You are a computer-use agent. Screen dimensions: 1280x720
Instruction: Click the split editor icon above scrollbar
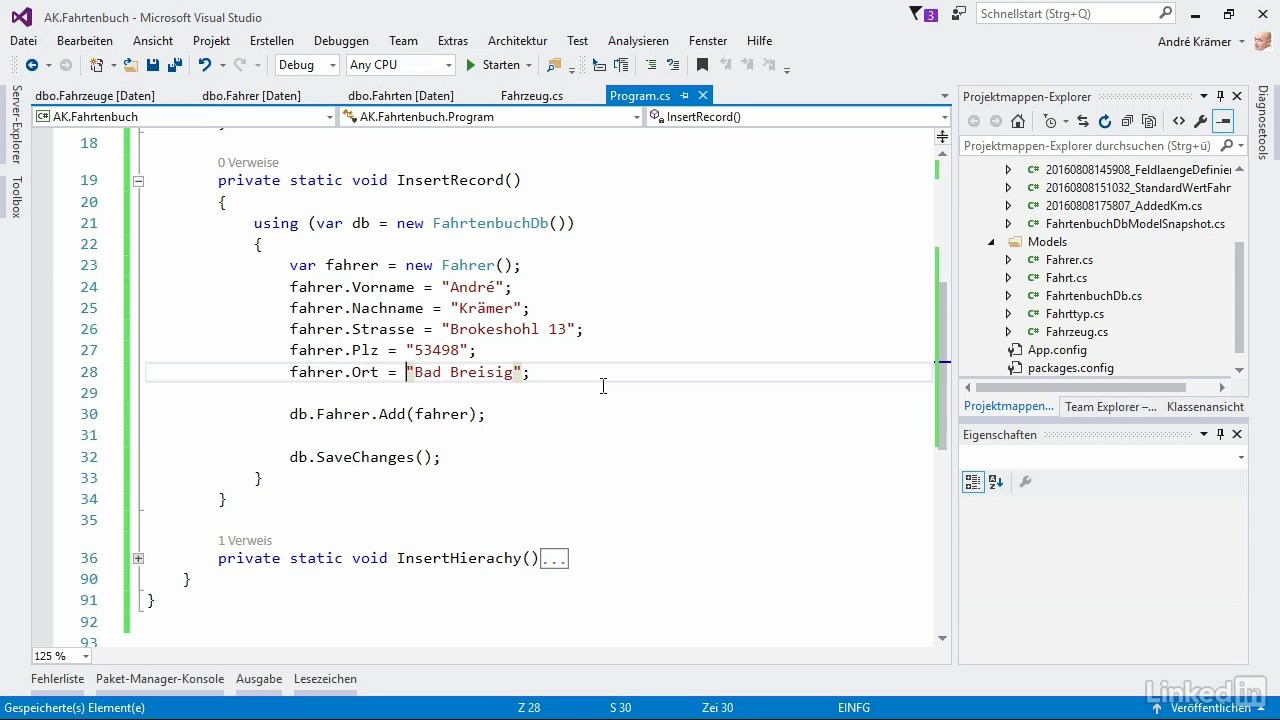[942, 136]
